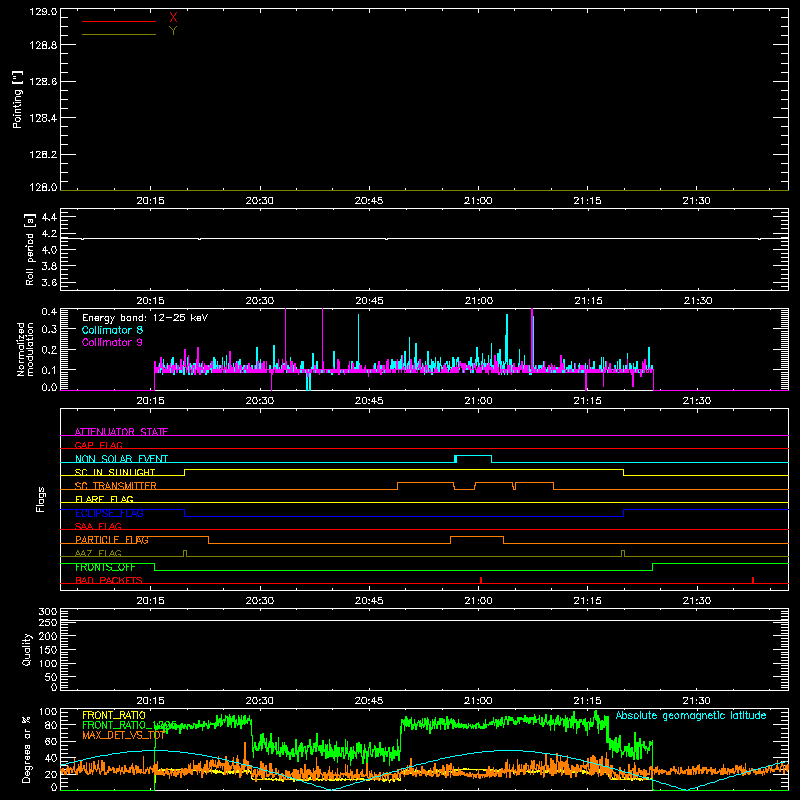This screenshot has height=800, width=800.
Task: Click the orange MAX_DET_VS_TOT legend entry
Action: coord(124,735)
